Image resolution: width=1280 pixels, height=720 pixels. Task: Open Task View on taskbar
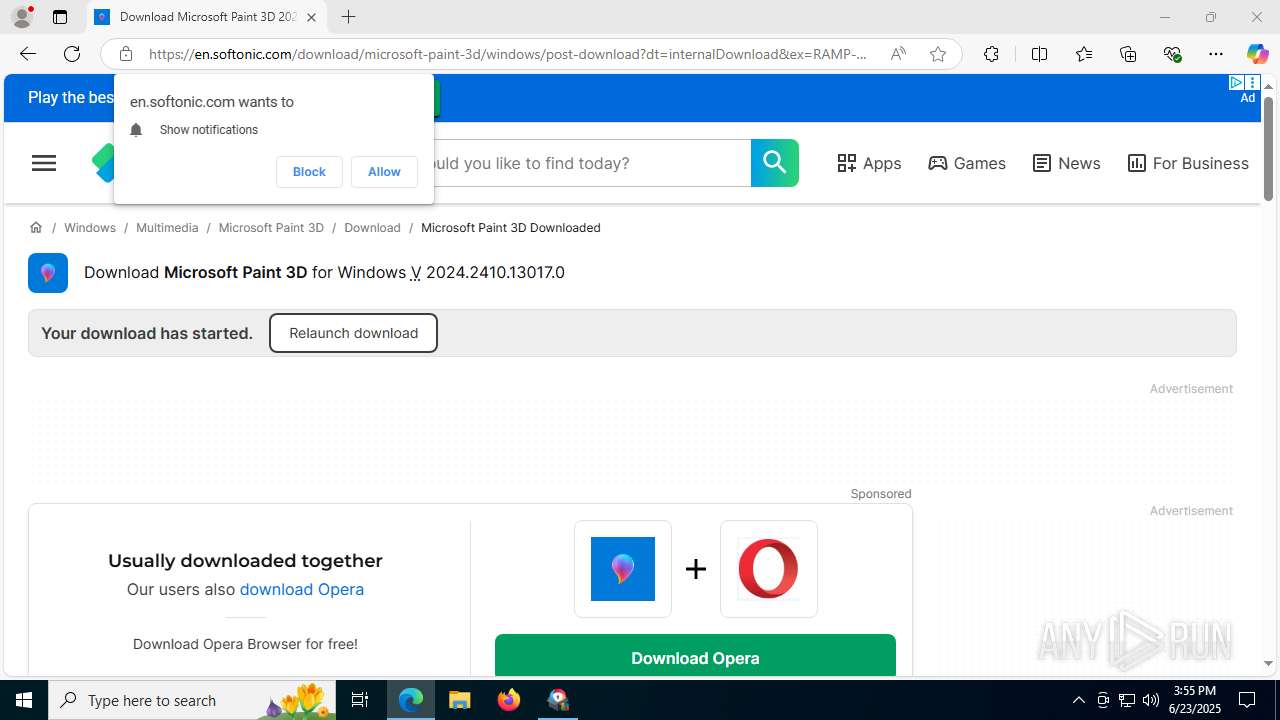pyautogui.click(x=360, y=700)
